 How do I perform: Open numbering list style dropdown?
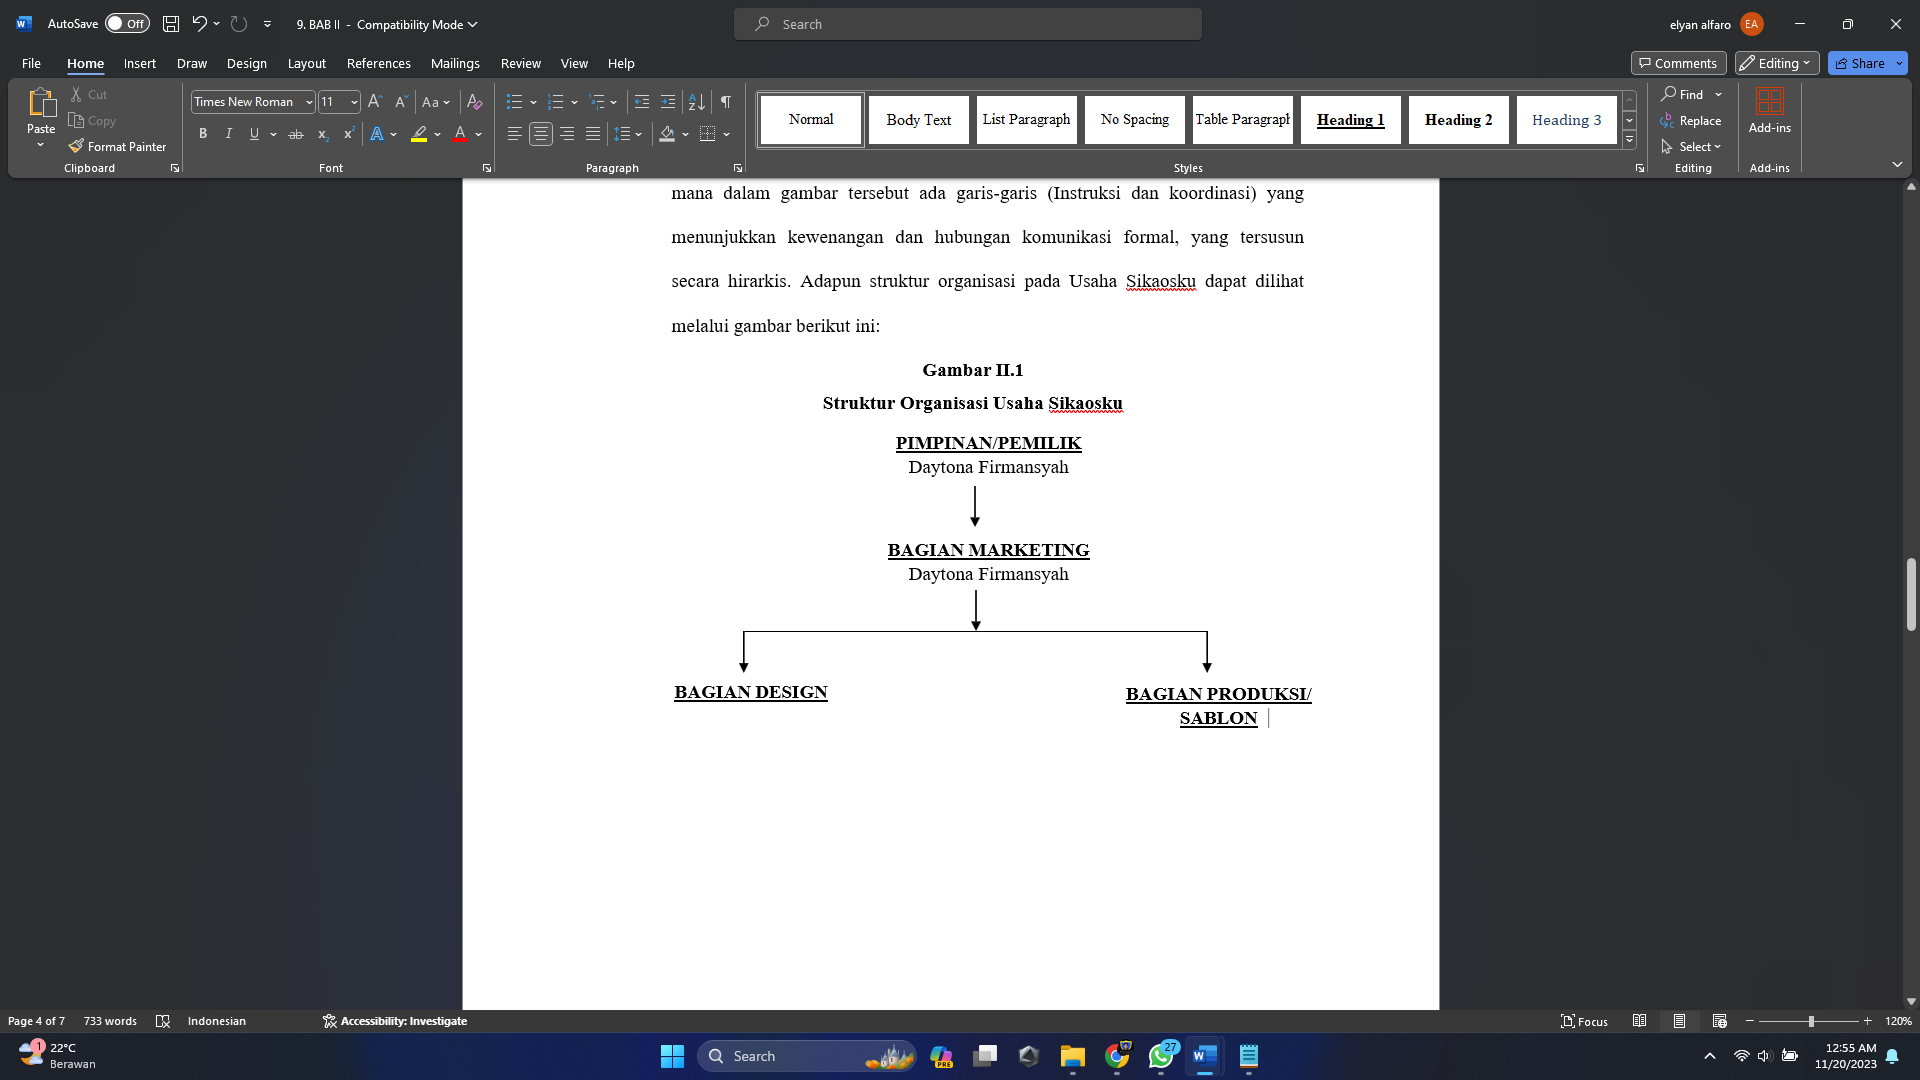point(574,102)
